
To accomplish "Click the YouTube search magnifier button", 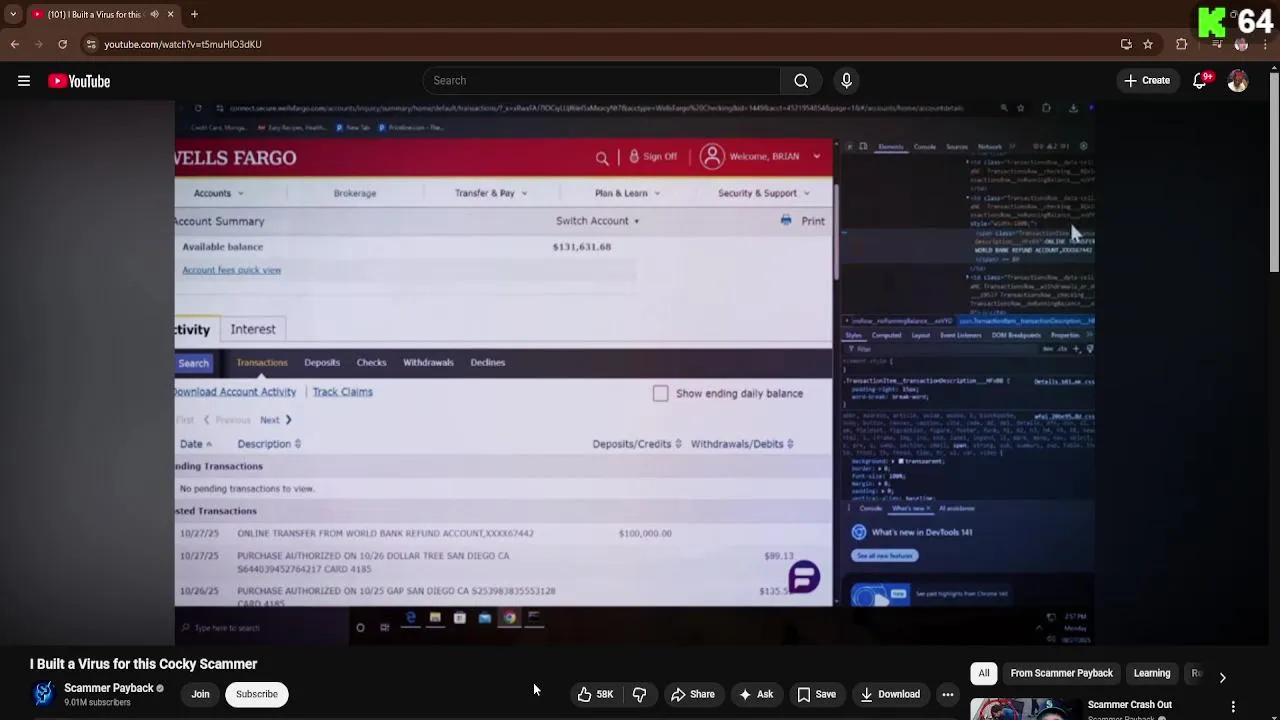I will (x=801, y=81).
